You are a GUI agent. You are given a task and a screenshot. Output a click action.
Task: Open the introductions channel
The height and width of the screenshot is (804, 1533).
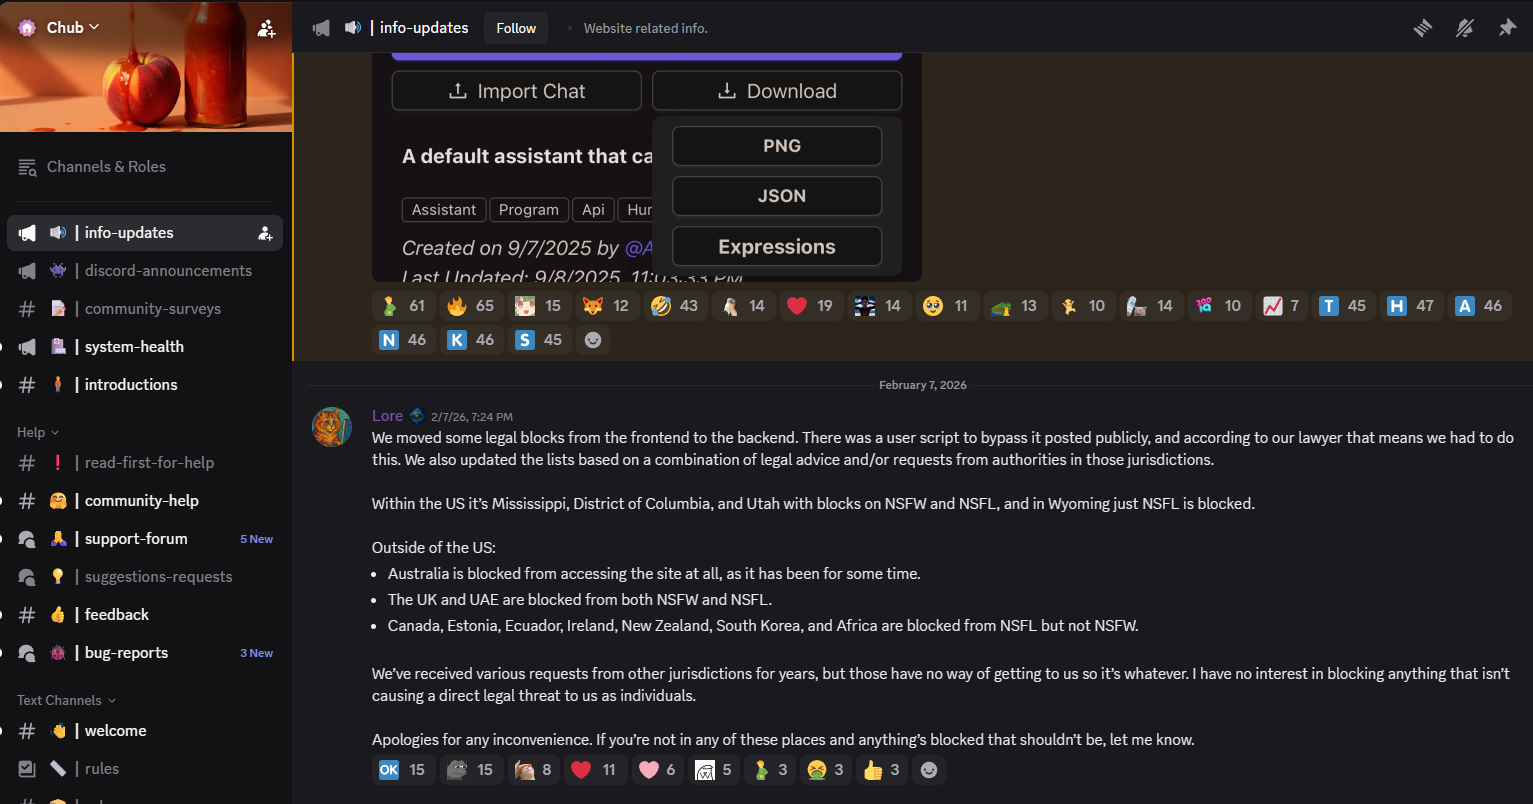145,385
